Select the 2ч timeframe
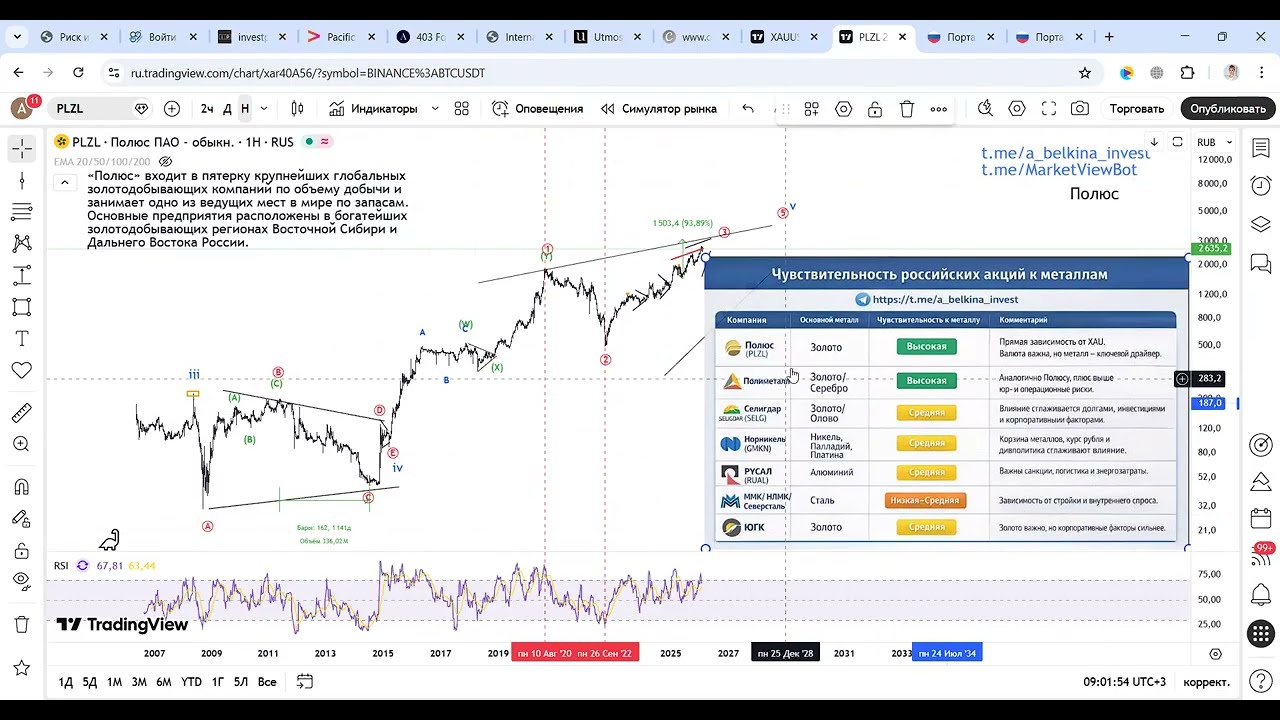This screenshot has height=720, width=1280. click(x=207, y=108)
